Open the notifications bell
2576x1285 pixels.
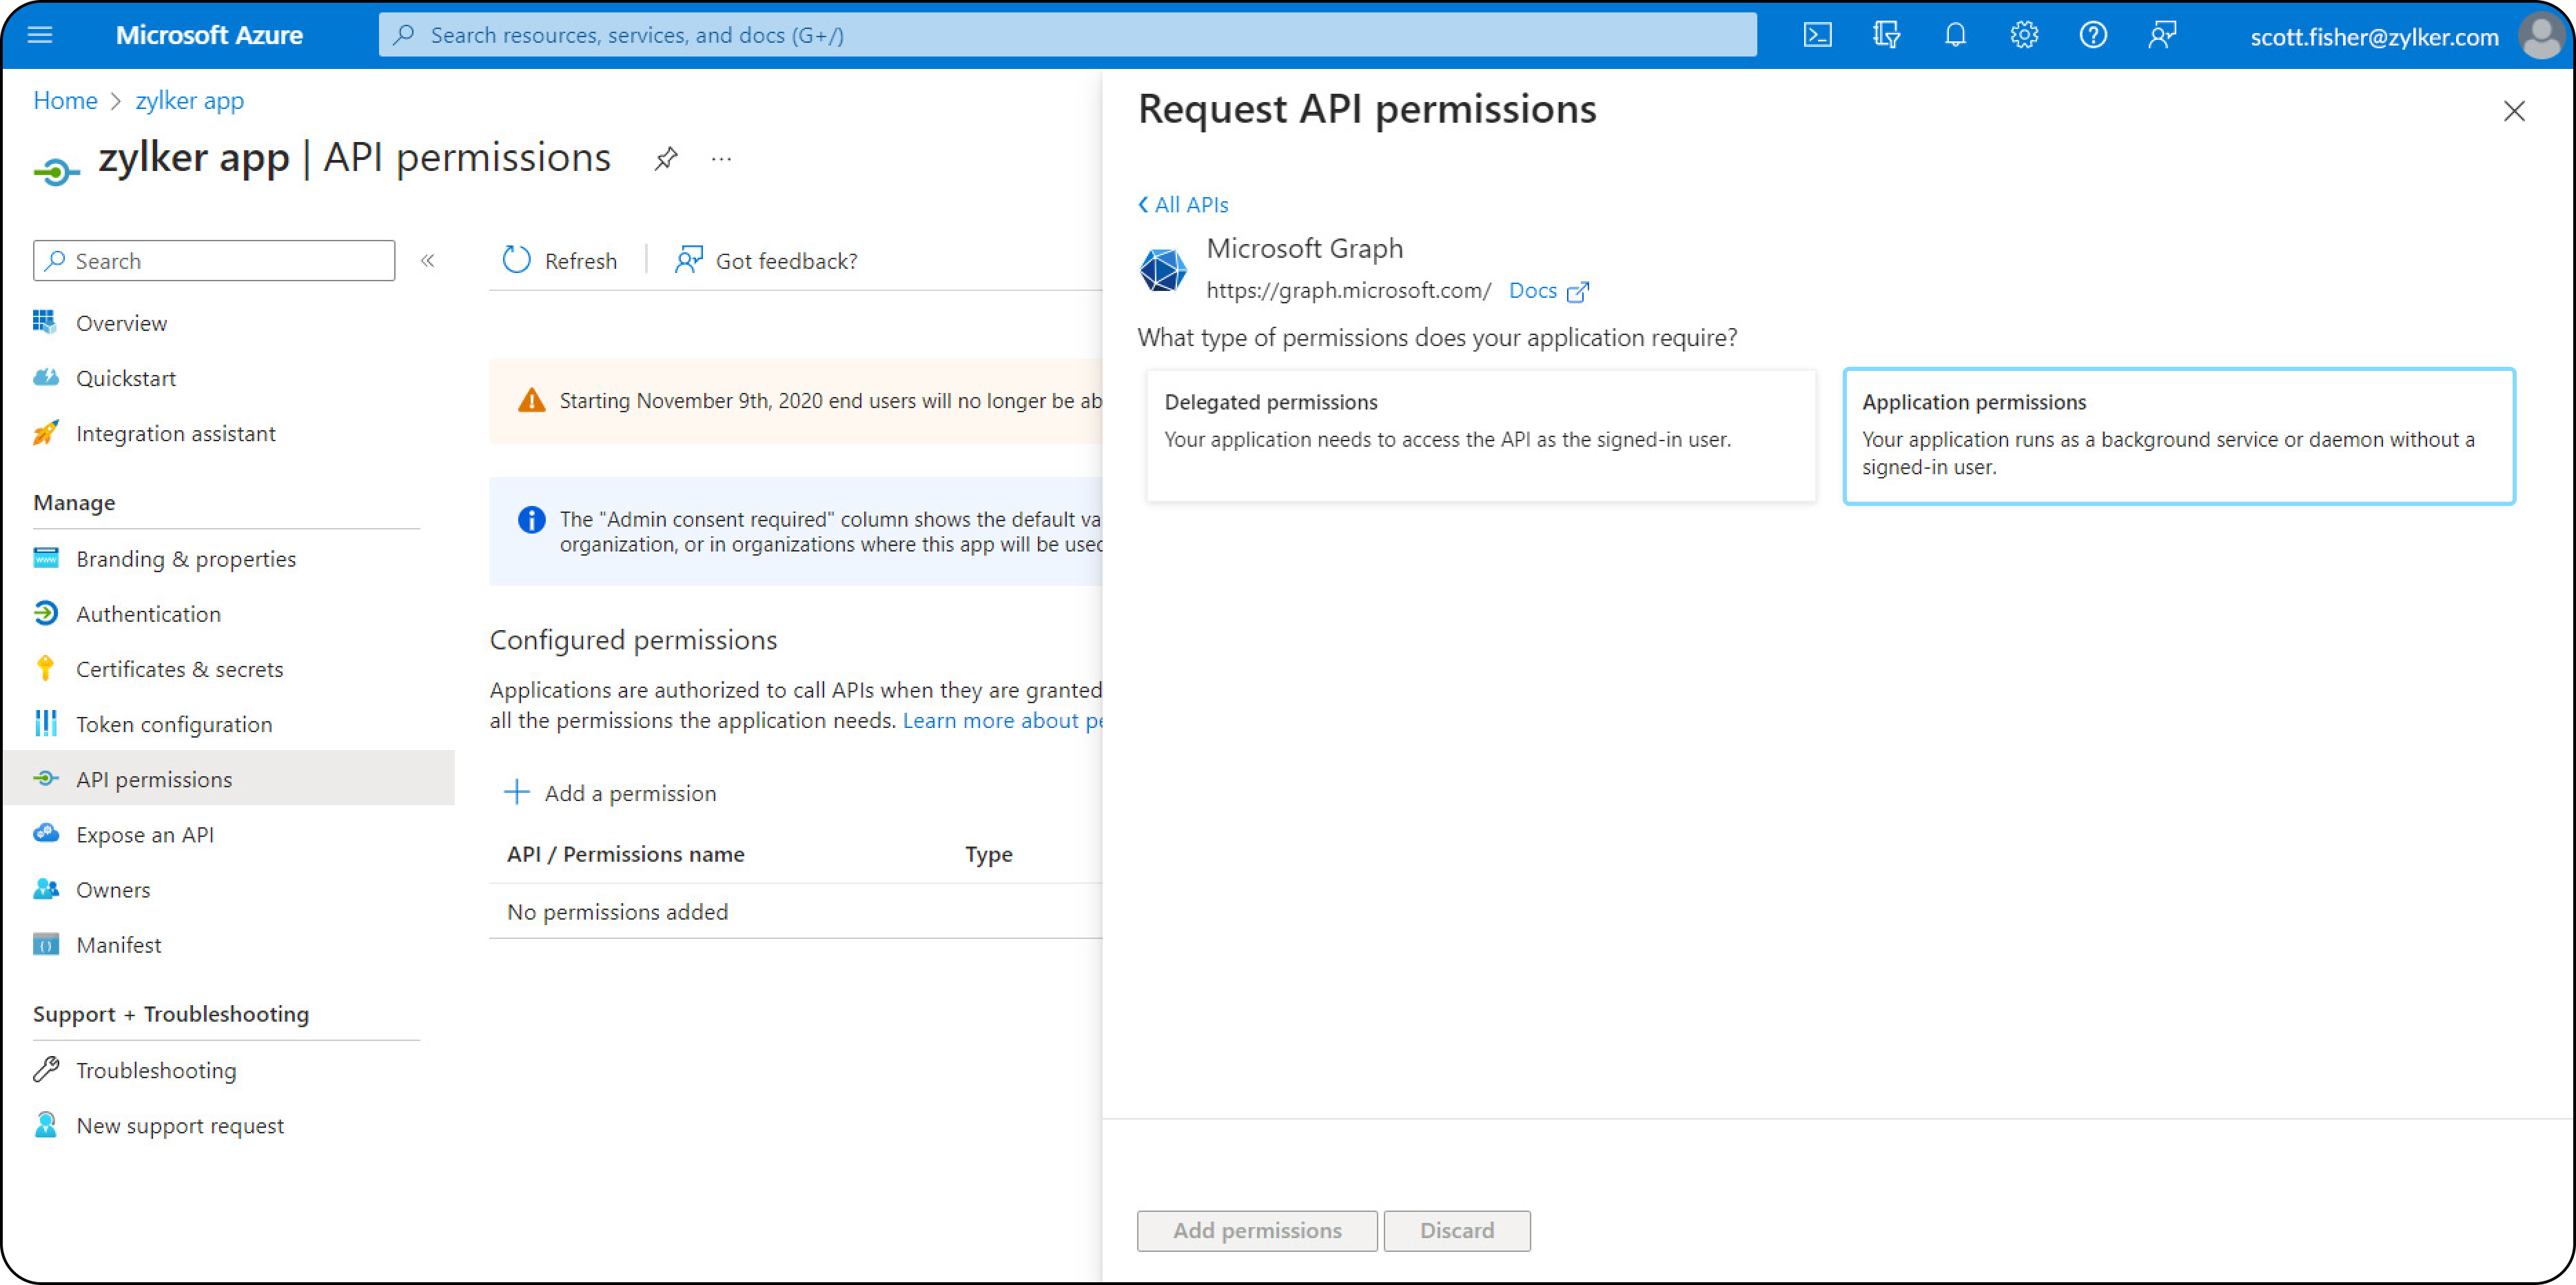[x=1955, y=36]
